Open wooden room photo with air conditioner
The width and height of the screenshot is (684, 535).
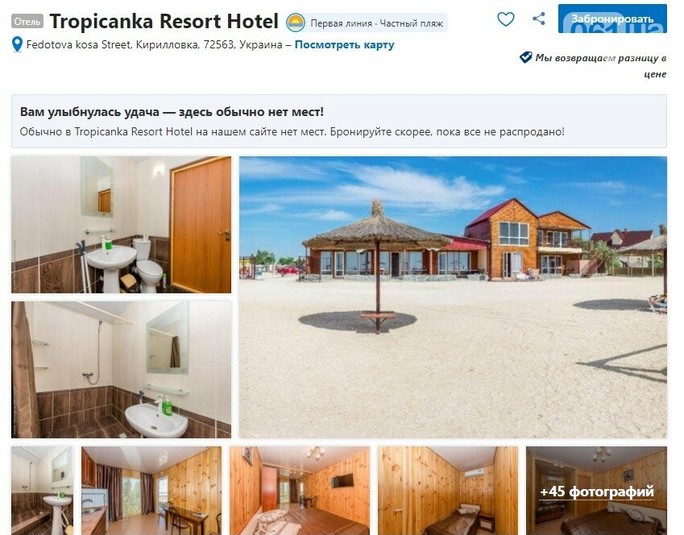[x=448, y=490]
